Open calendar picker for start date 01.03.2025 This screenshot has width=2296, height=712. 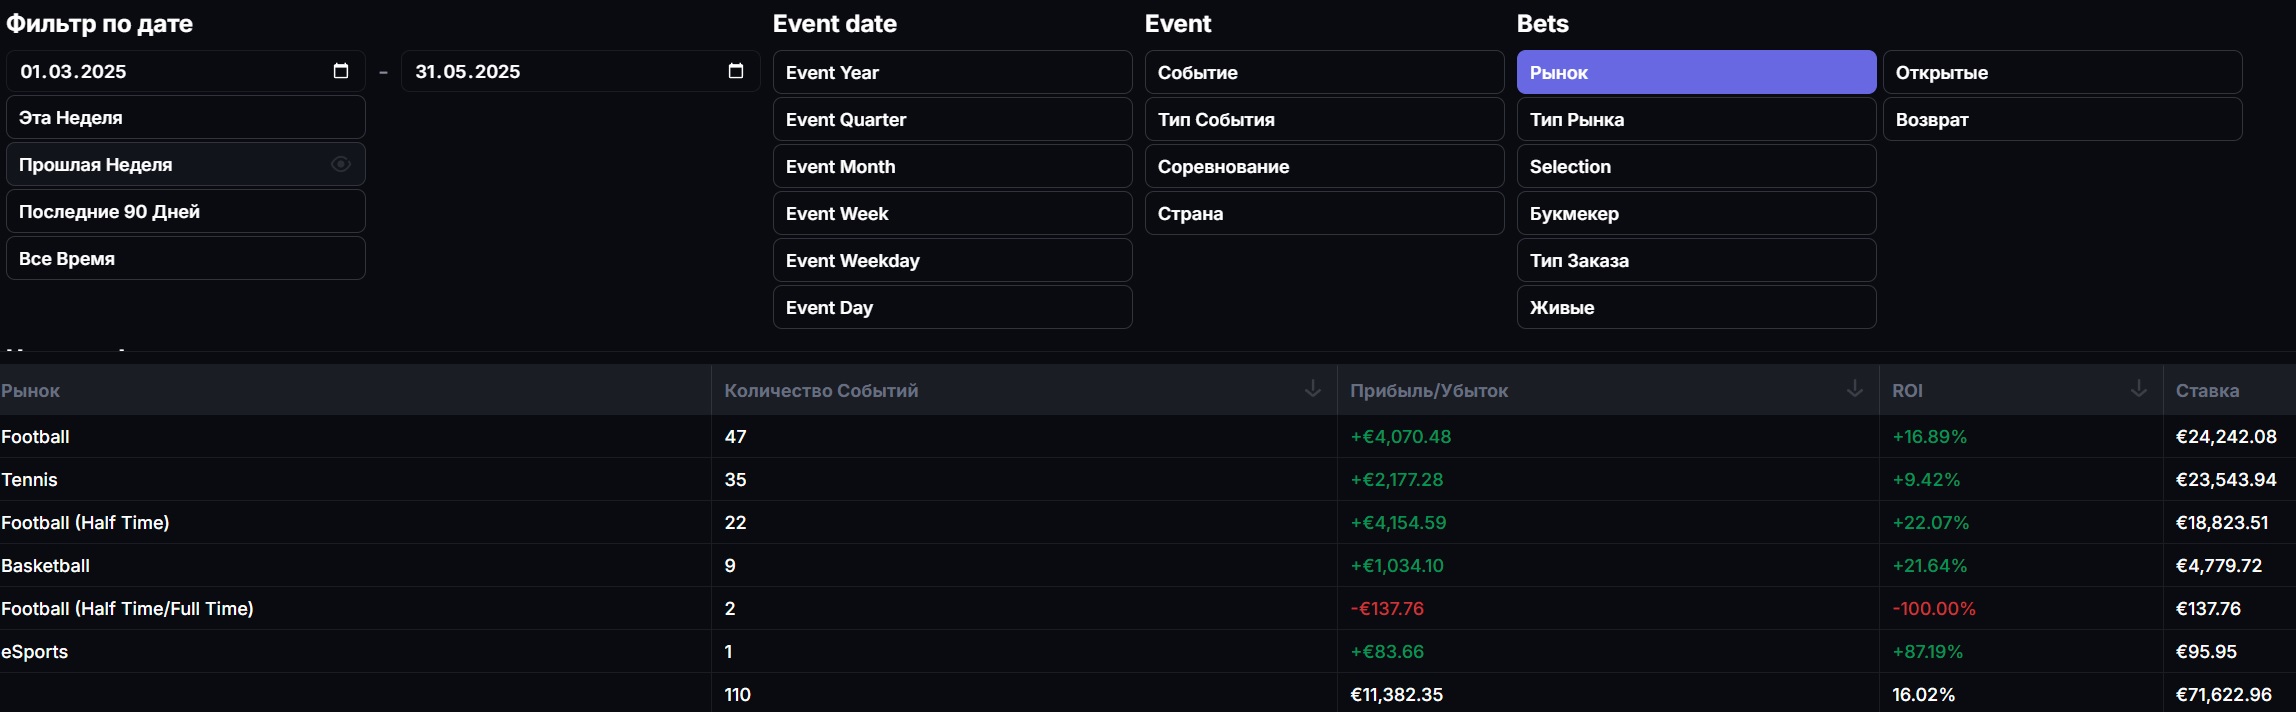click(x=341, y=71)
